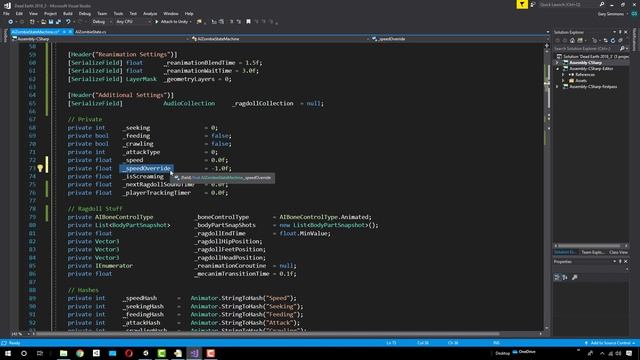Expand the References node

coord(563,75)
